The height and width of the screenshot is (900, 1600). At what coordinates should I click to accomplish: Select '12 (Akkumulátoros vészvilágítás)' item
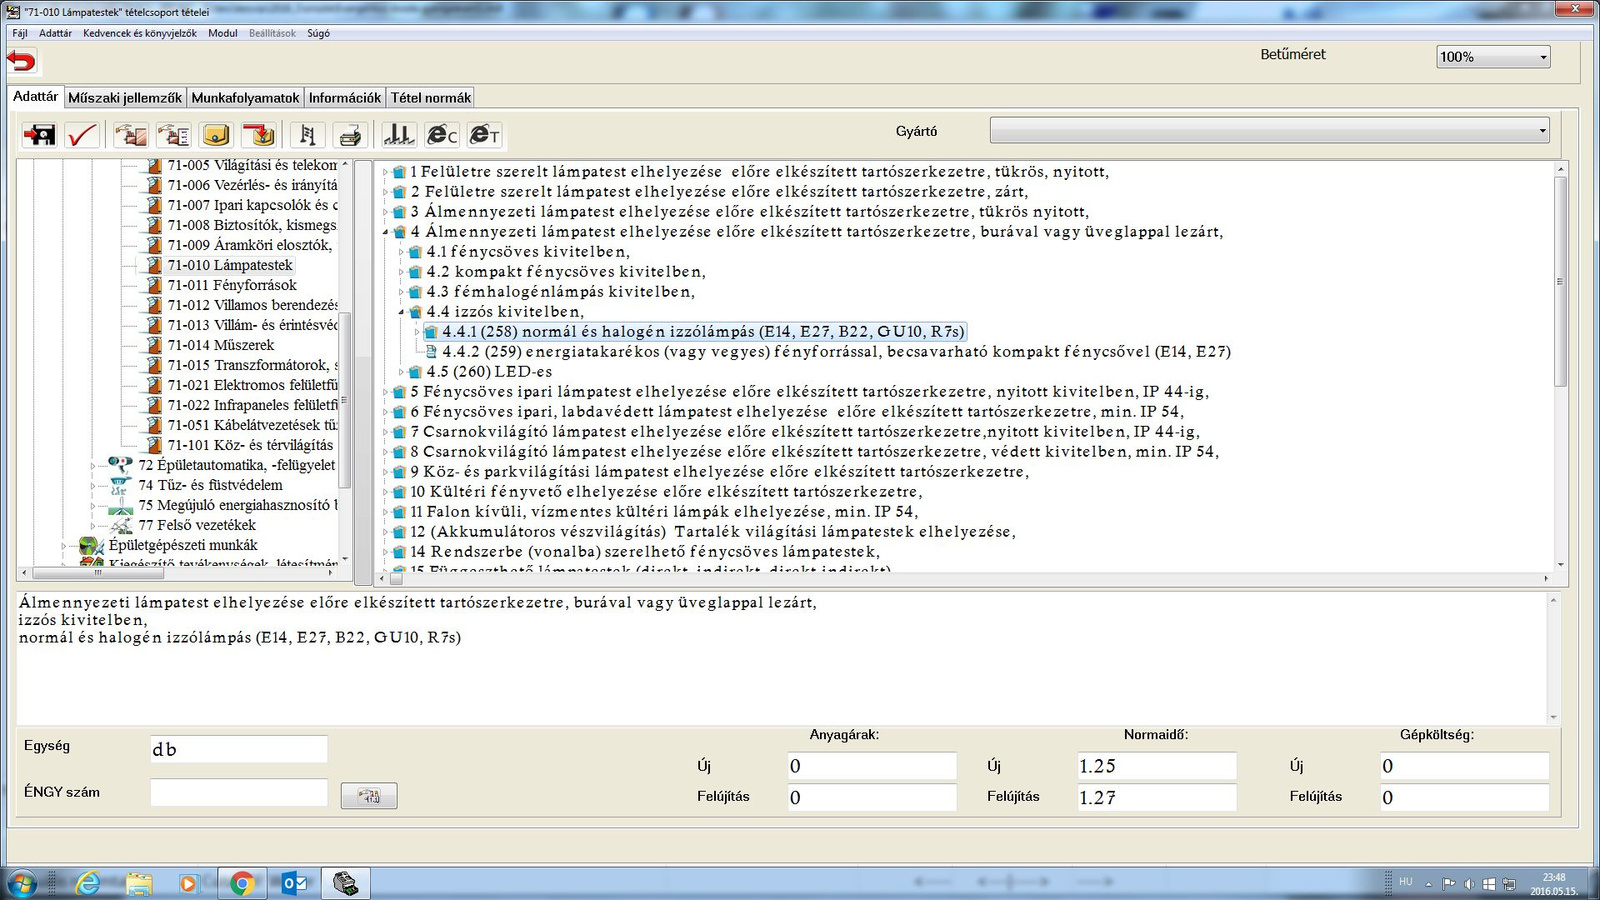pos(712,532)
